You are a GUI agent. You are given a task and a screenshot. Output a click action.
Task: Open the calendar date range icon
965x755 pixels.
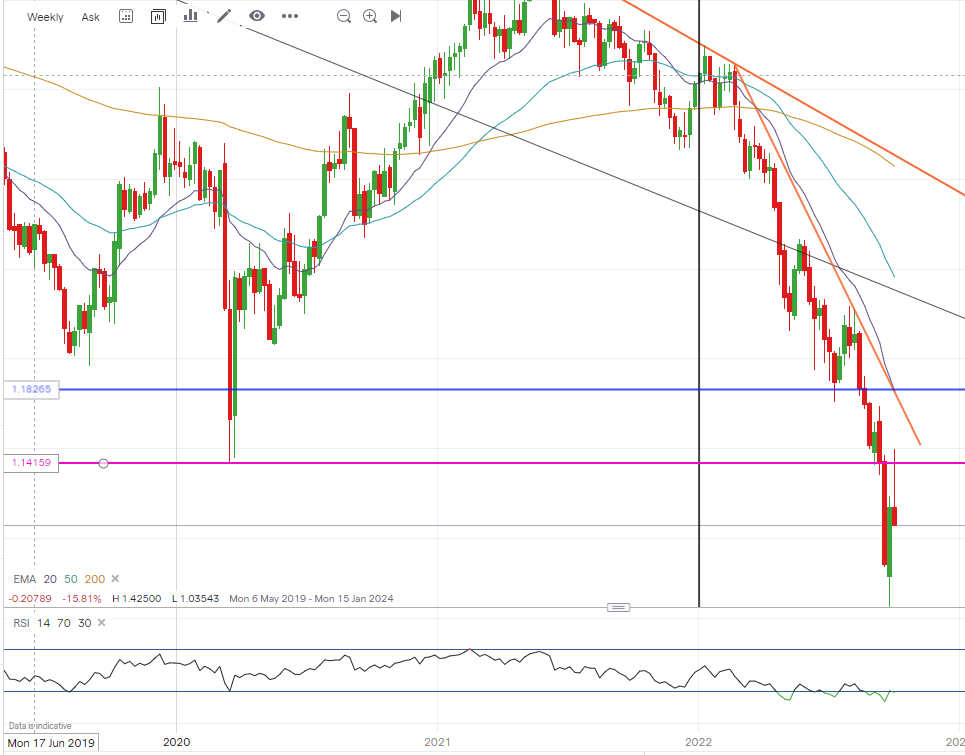(x=126, y=17)
